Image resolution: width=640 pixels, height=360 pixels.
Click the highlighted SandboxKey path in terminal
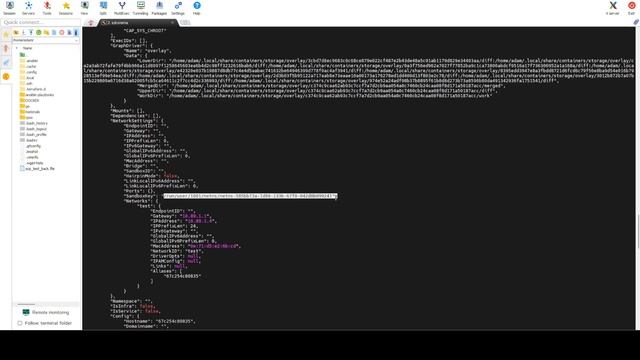250,196
